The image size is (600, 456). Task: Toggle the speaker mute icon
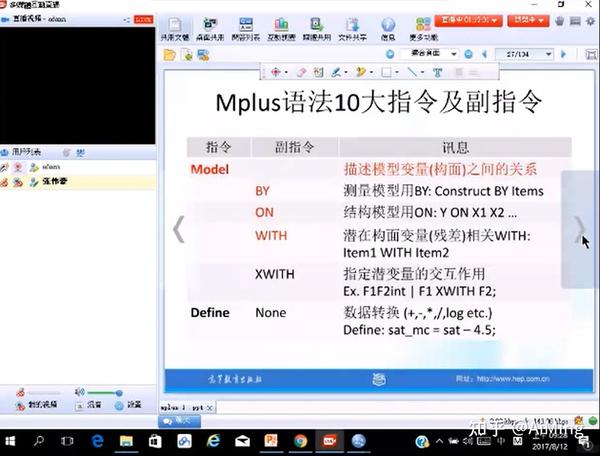(79, 392)
